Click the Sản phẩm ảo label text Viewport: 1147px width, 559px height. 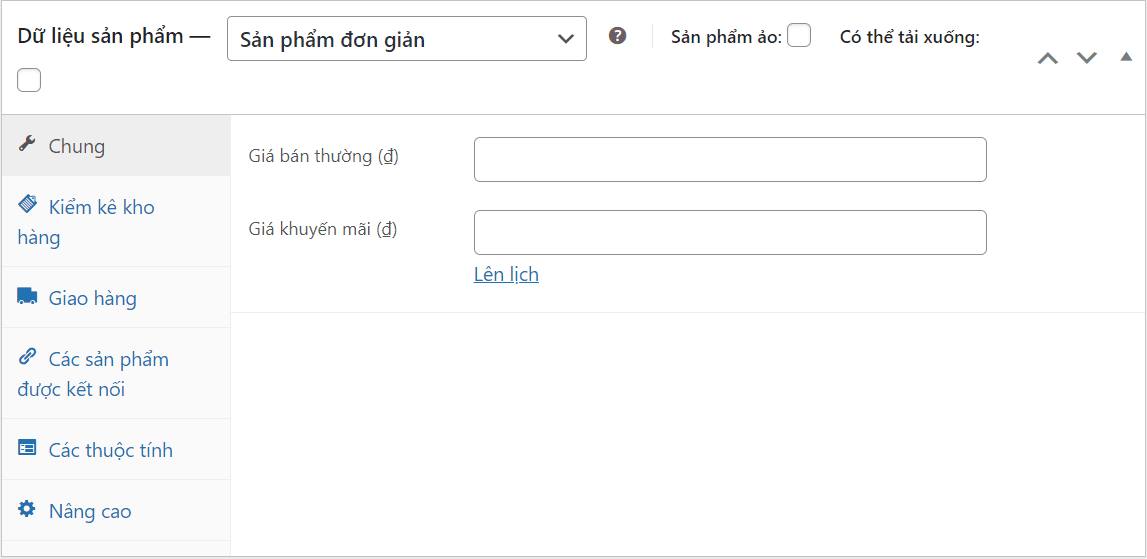tap(726, 38)
